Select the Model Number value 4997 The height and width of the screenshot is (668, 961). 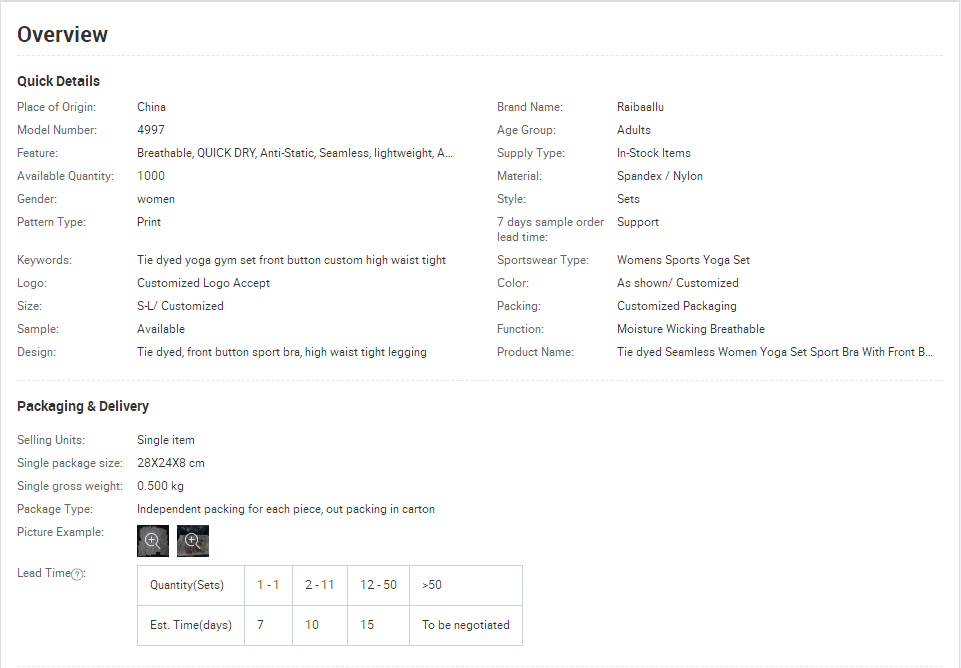pyautogui.click(x=151, y=130)
